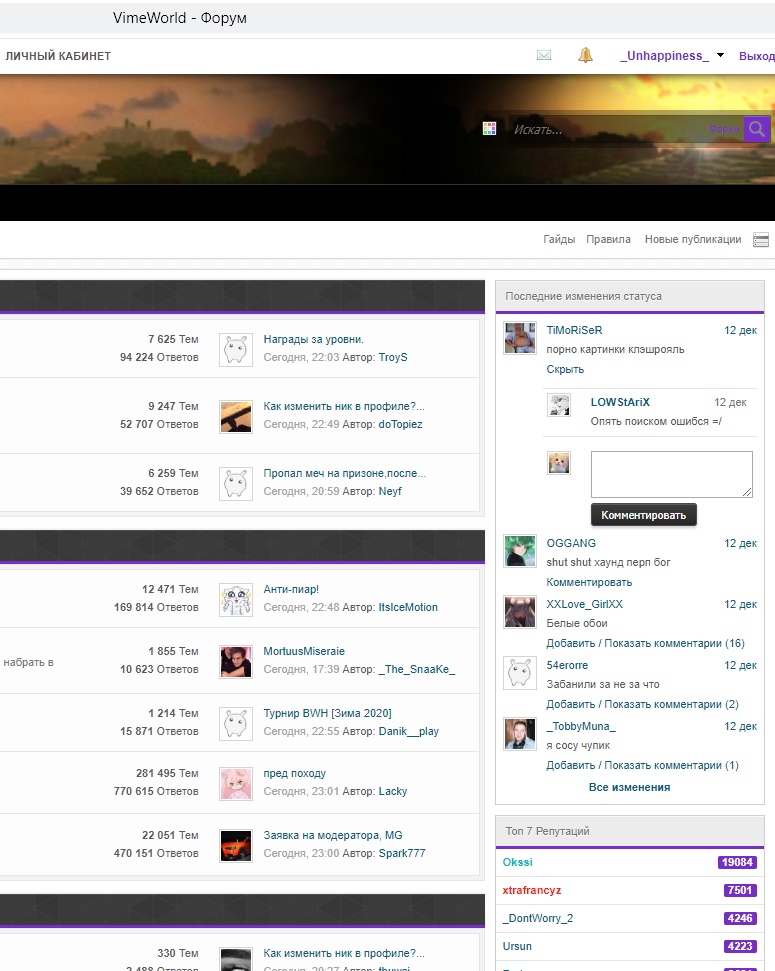Open the topic Заявка на модератора, MG
The image size is (775, 971).
[333, 835]
